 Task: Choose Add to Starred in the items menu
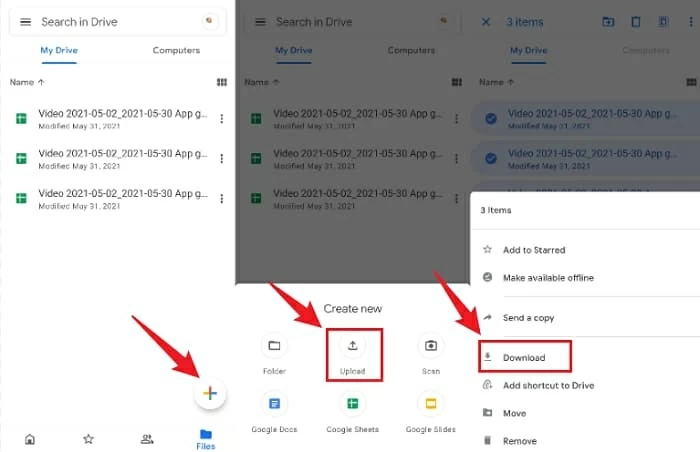(x=535, y=250)
